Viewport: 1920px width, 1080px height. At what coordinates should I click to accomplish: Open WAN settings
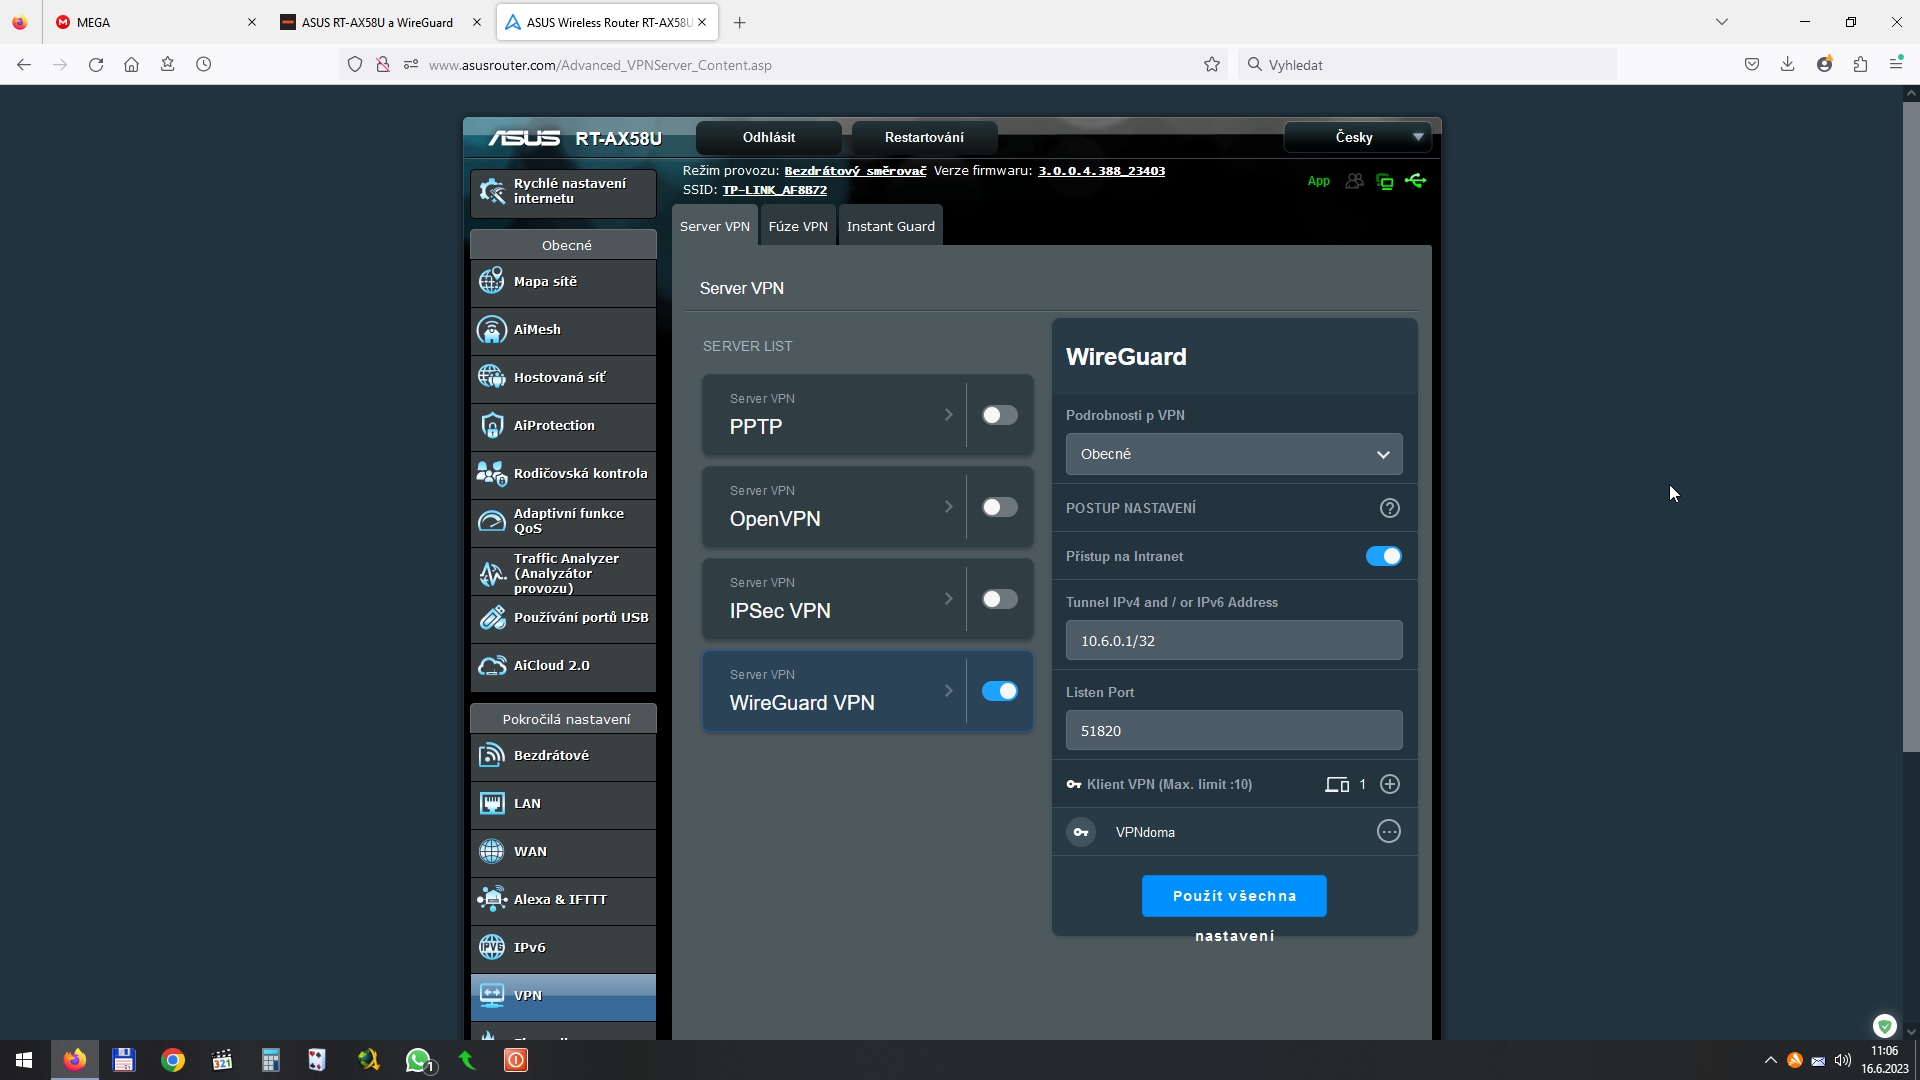(563, 852)
